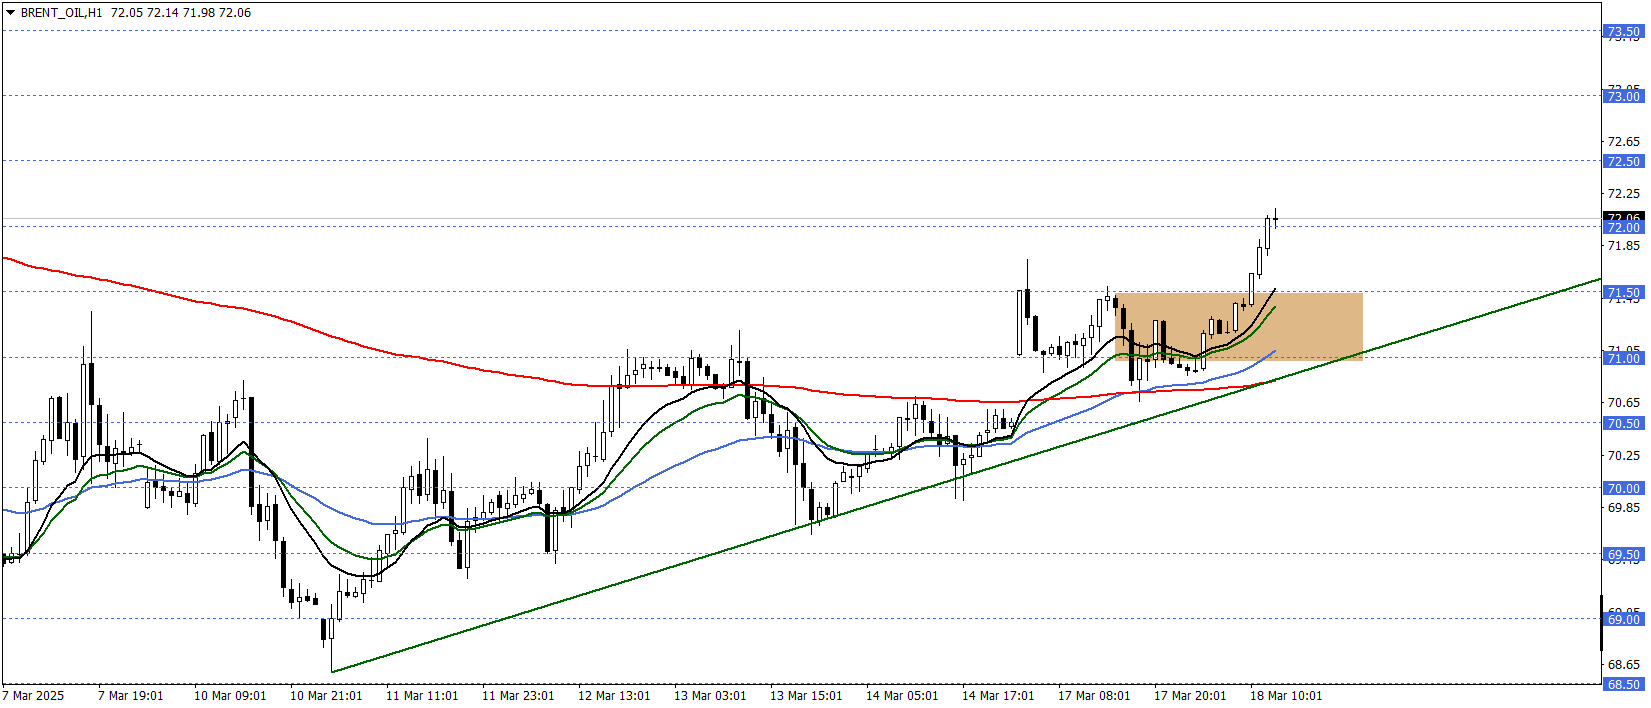
Task: Open the chart menu triangle beside BRENT_OIL
Action: [x=10, y=13]
